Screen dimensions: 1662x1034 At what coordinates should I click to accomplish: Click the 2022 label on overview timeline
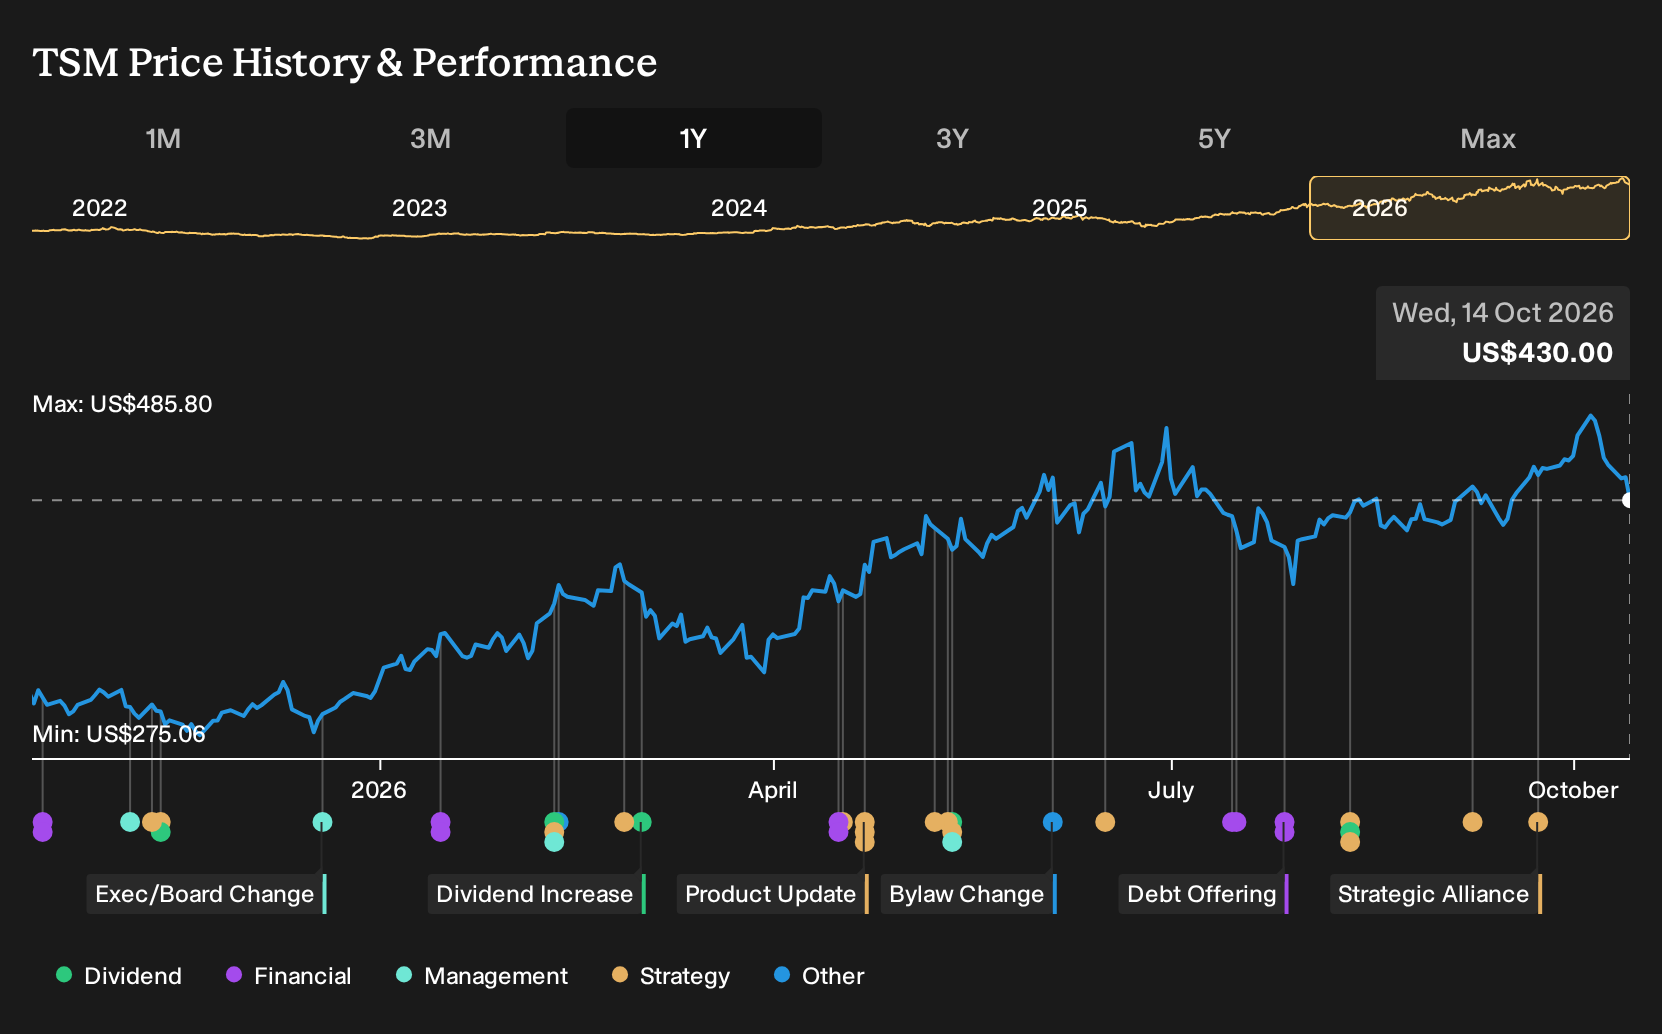click(100, 208)
